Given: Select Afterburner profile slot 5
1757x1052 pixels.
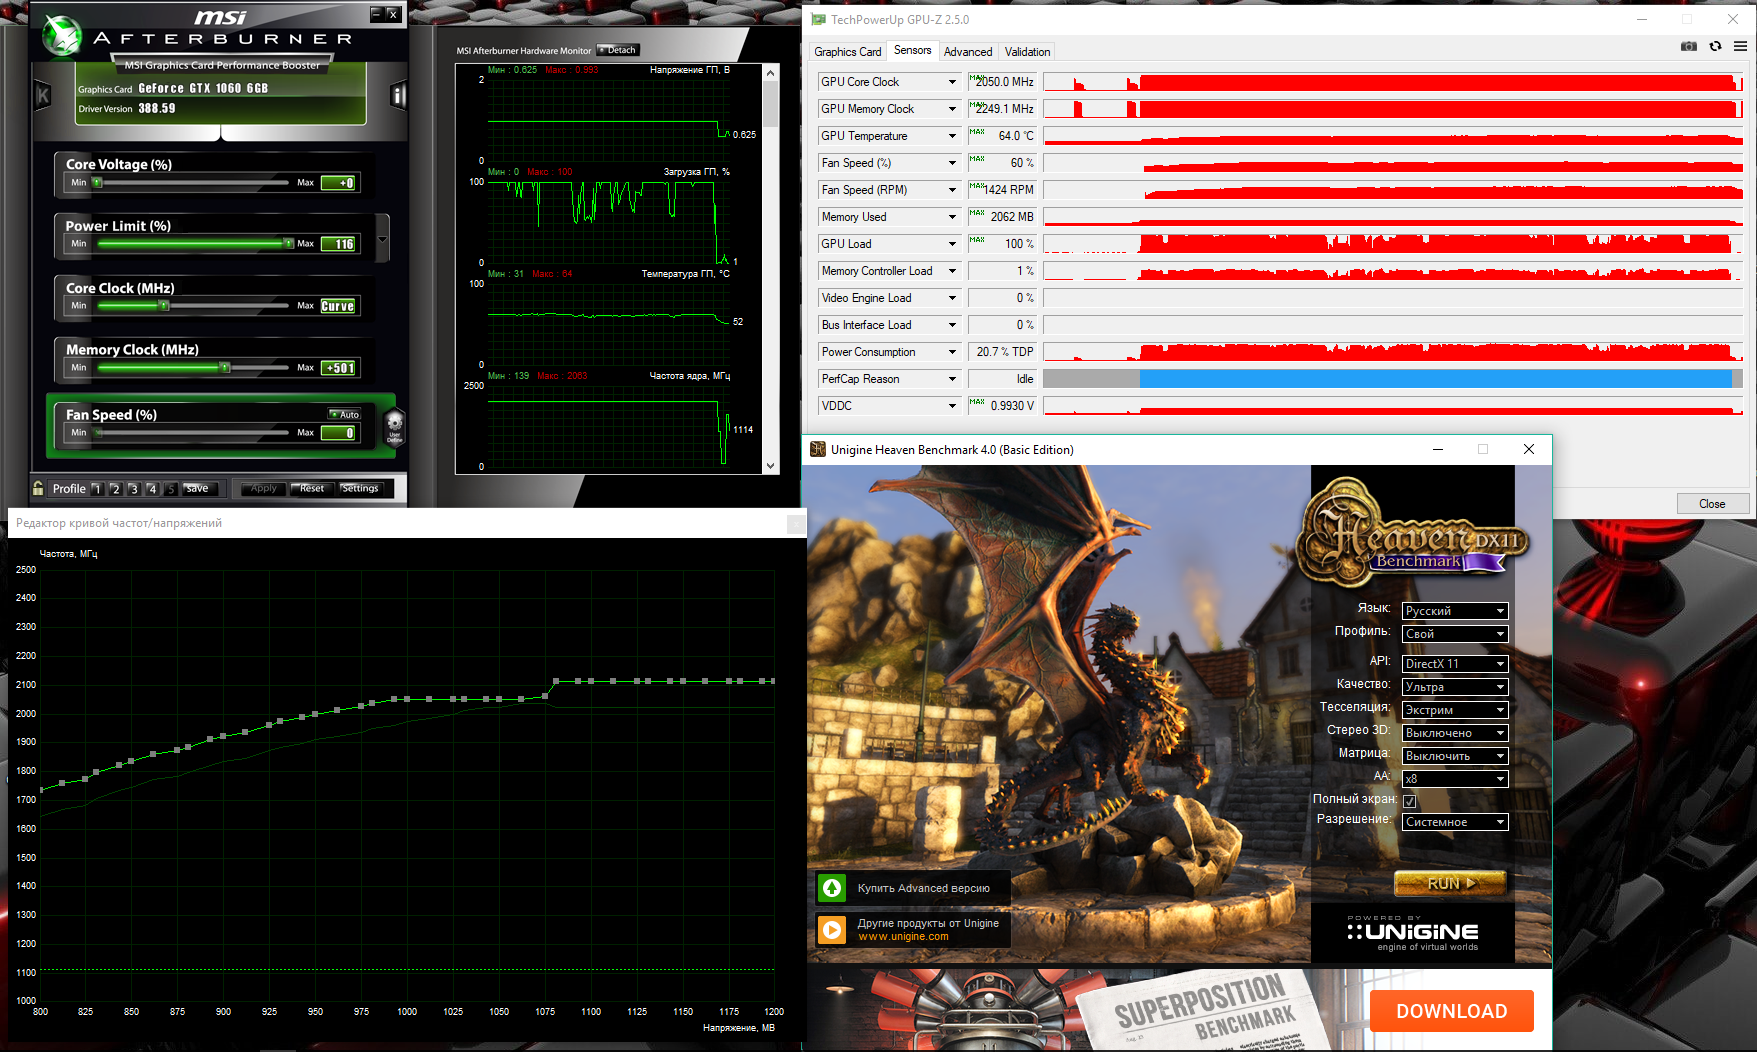Looking at the screenshot, I should click(x=171, y=489).
